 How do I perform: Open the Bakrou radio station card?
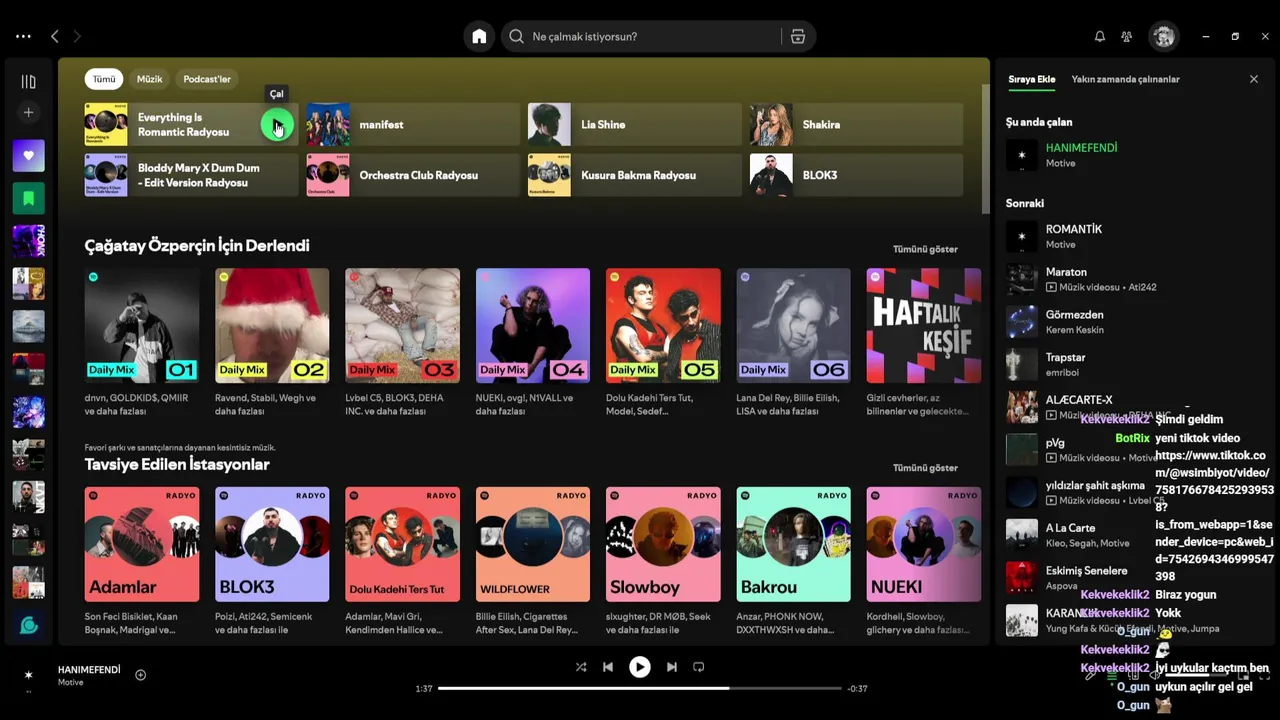794,544
